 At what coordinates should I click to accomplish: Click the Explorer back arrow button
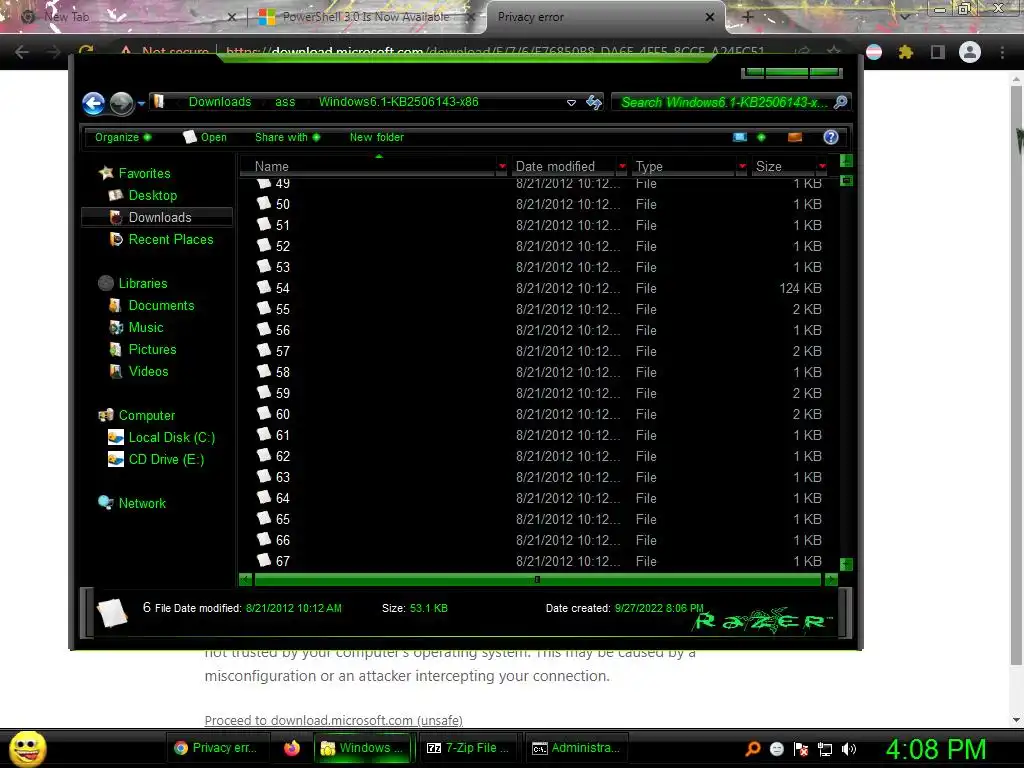point(93,103)
